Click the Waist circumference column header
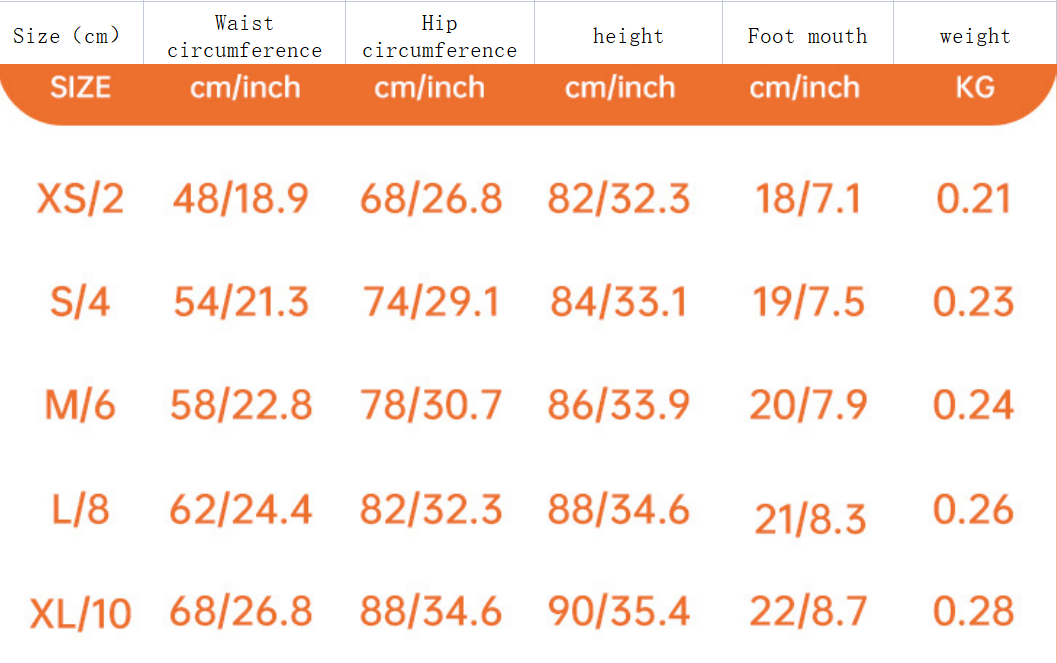The width and height of the screenshot is (1057, 663). coord(244,36)
